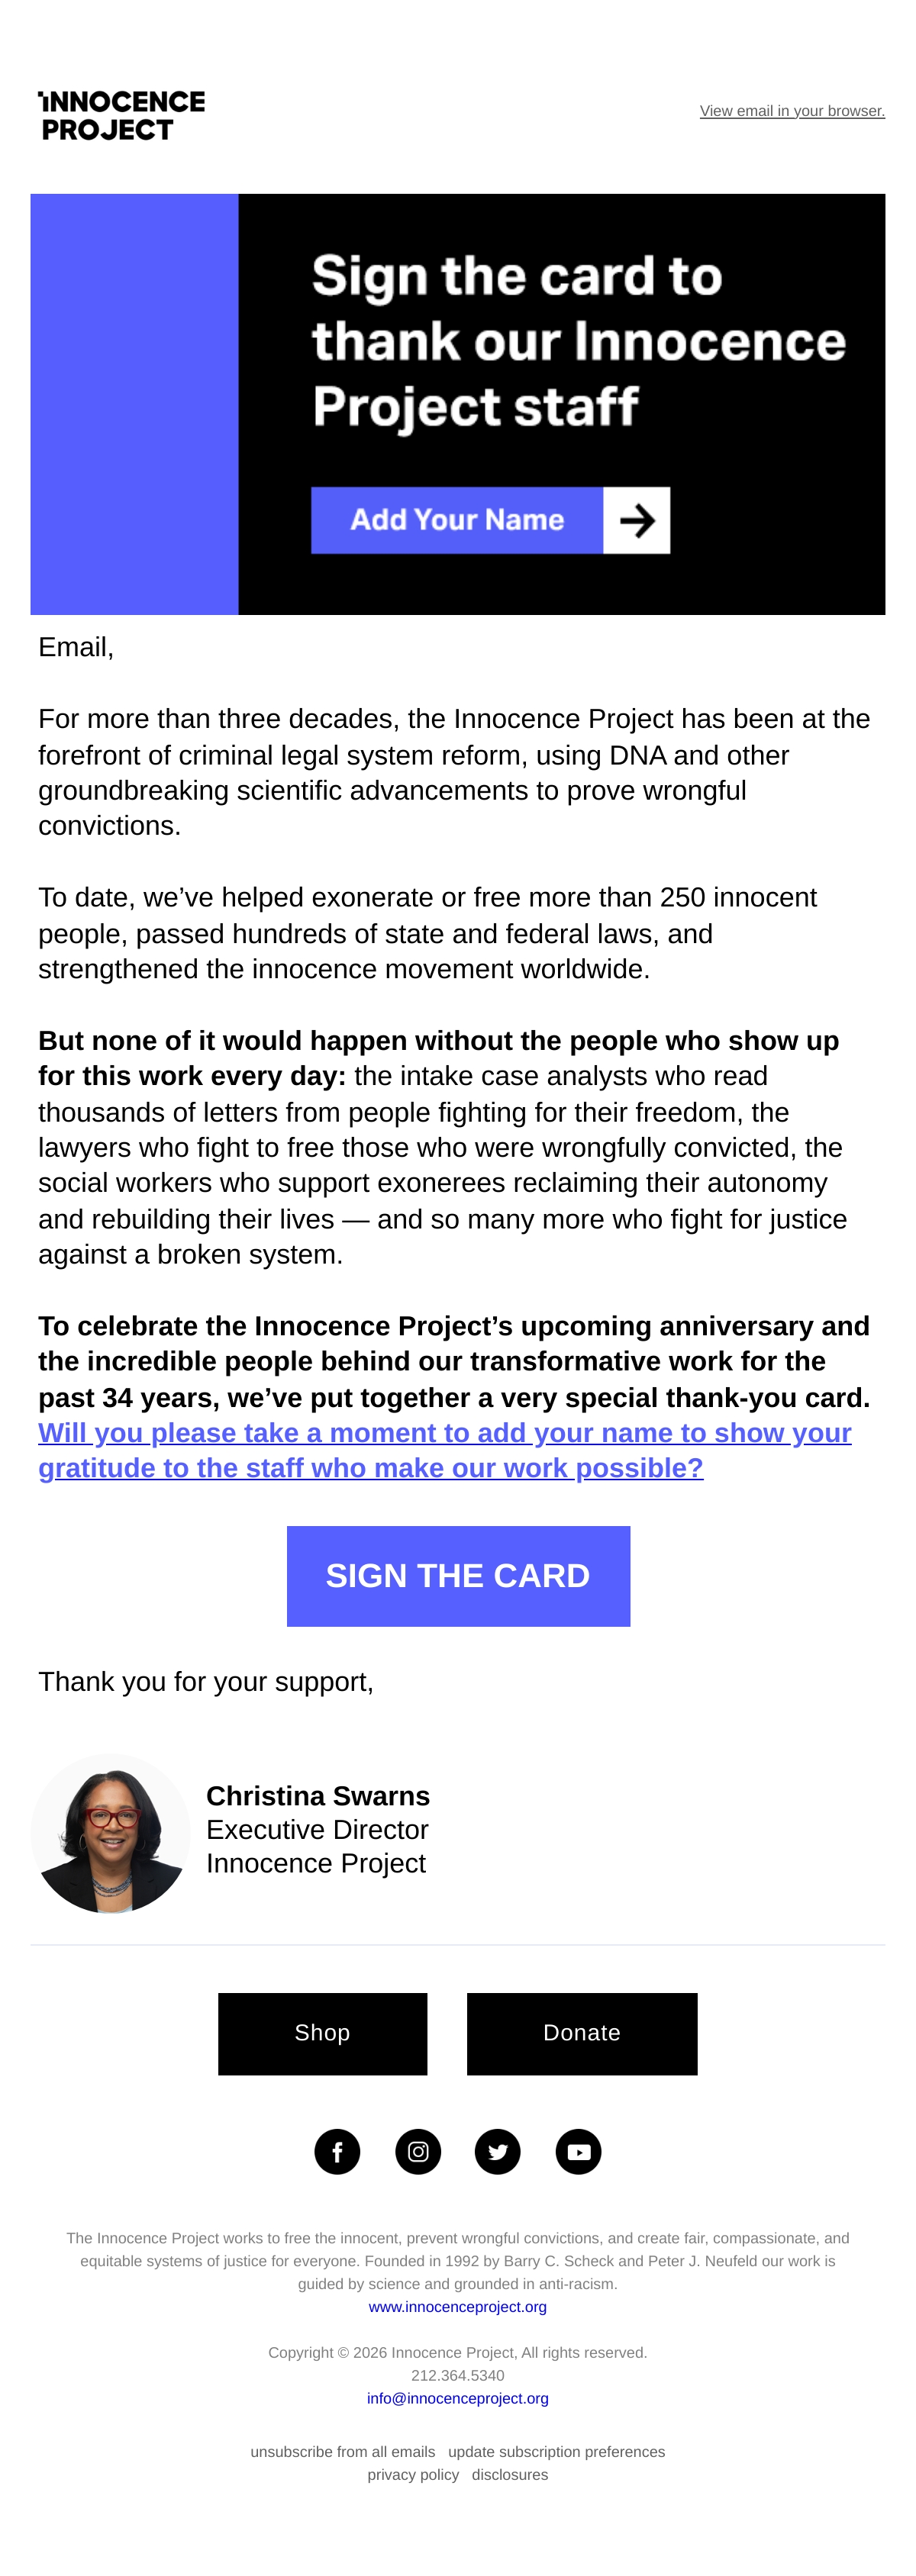The width and height of the screenshot is (916, 2576).
Task: Click the Innocence Project logo
Action: click(x=122, y=116)
